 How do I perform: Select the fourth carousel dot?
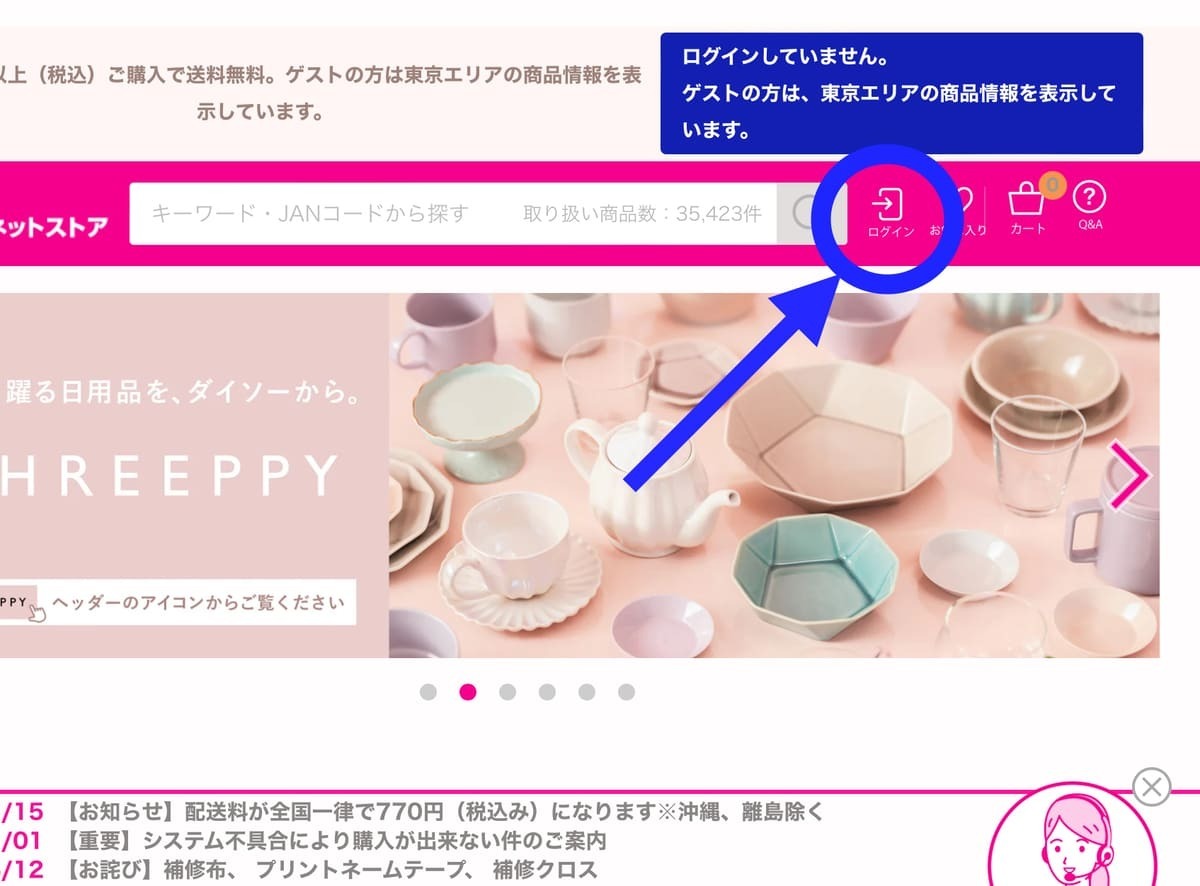tap(547, 692)
